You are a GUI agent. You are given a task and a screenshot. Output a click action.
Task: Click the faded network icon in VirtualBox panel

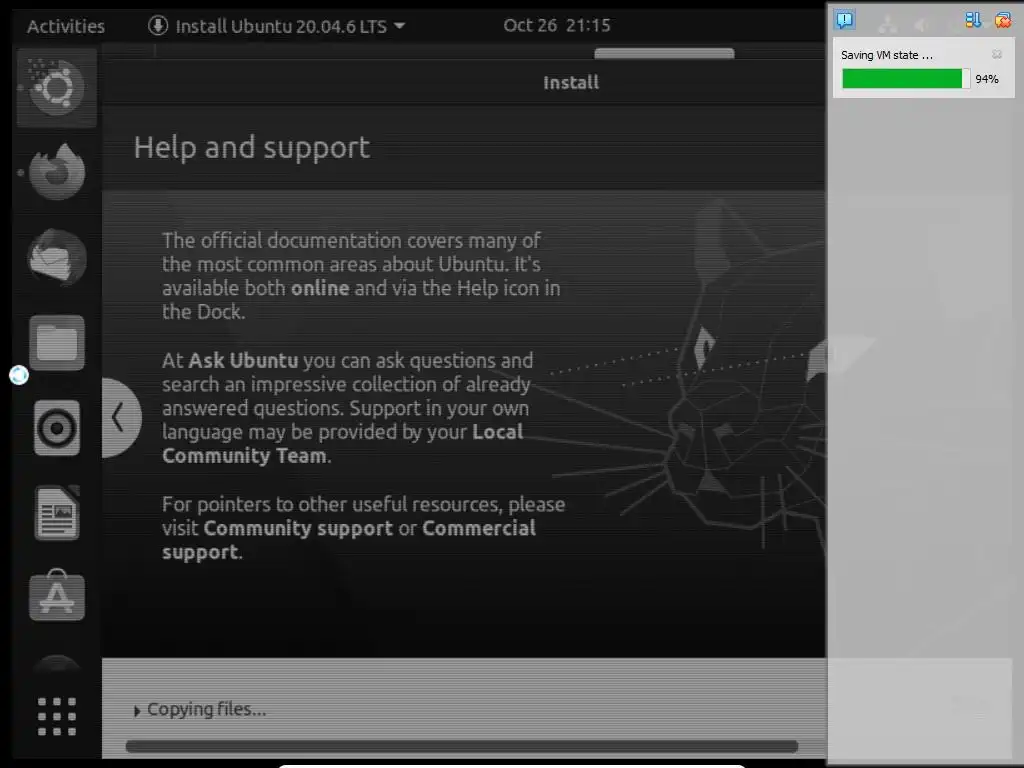[x=888, y=24]
